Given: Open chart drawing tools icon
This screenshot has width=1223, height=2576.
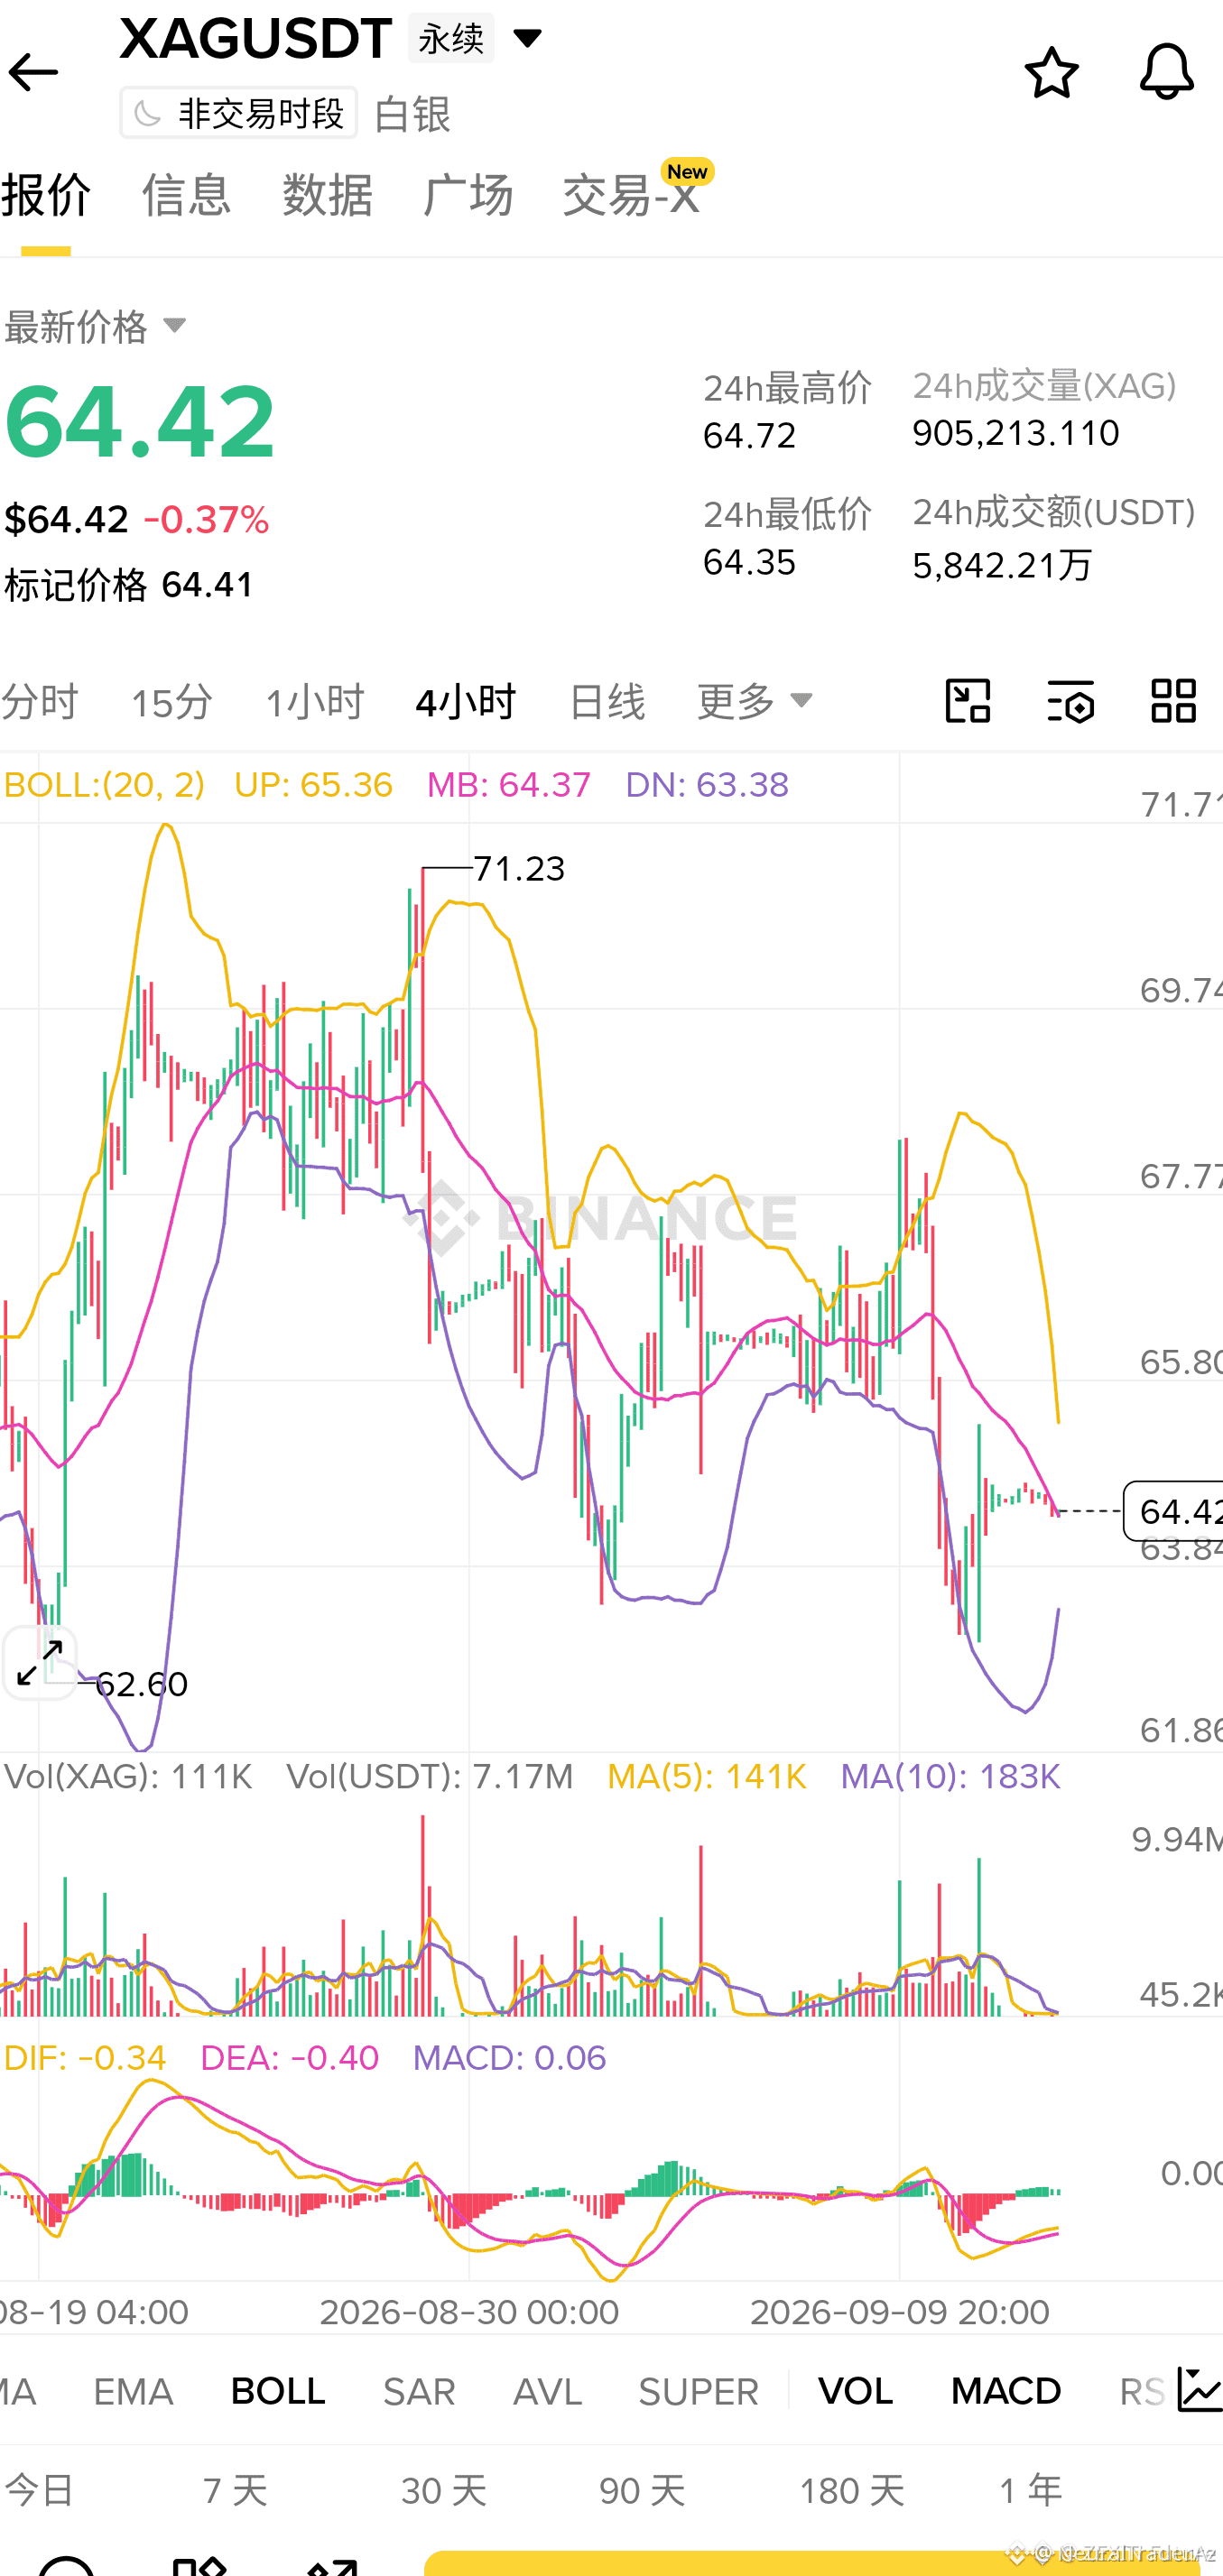Looking at the screenshot, I should click(x=967, y=701).
